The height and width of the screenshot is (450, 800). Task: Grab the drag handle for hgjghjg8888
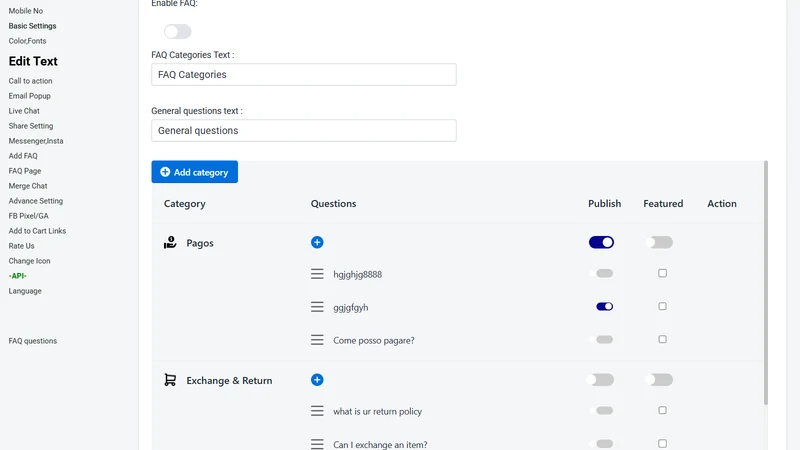coord(317,274)
